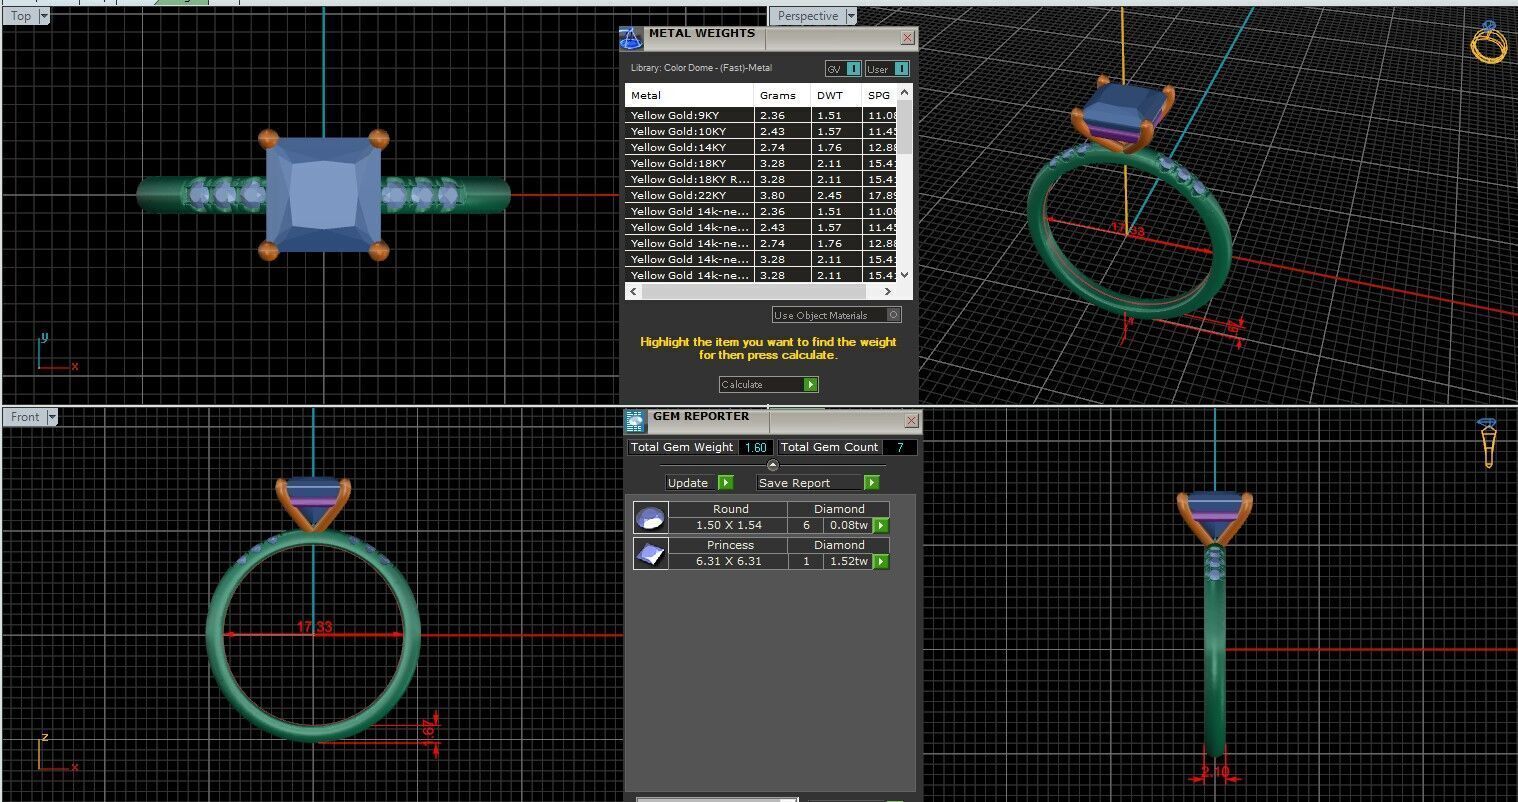The height and width of the screenshot is (802, 1518).
Task: Open the Front viewport dropdown arrow
Action: (x=52, y=417)
